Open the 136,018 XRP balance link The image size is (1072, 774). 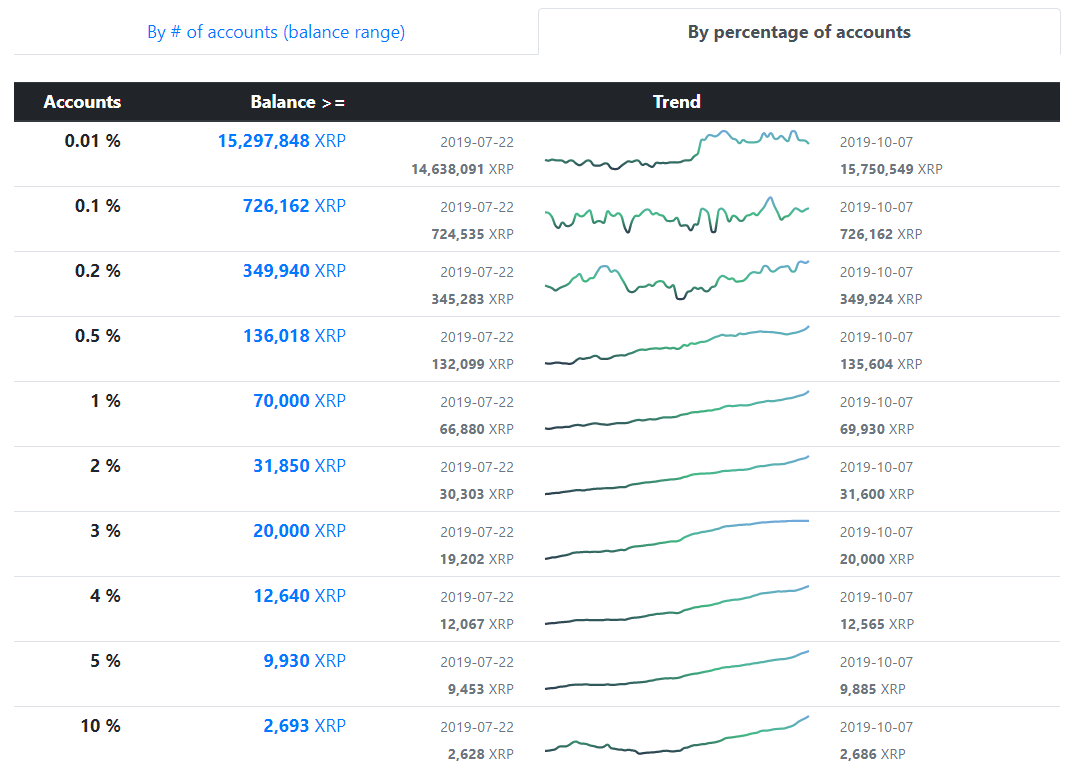tap(294, 336)
